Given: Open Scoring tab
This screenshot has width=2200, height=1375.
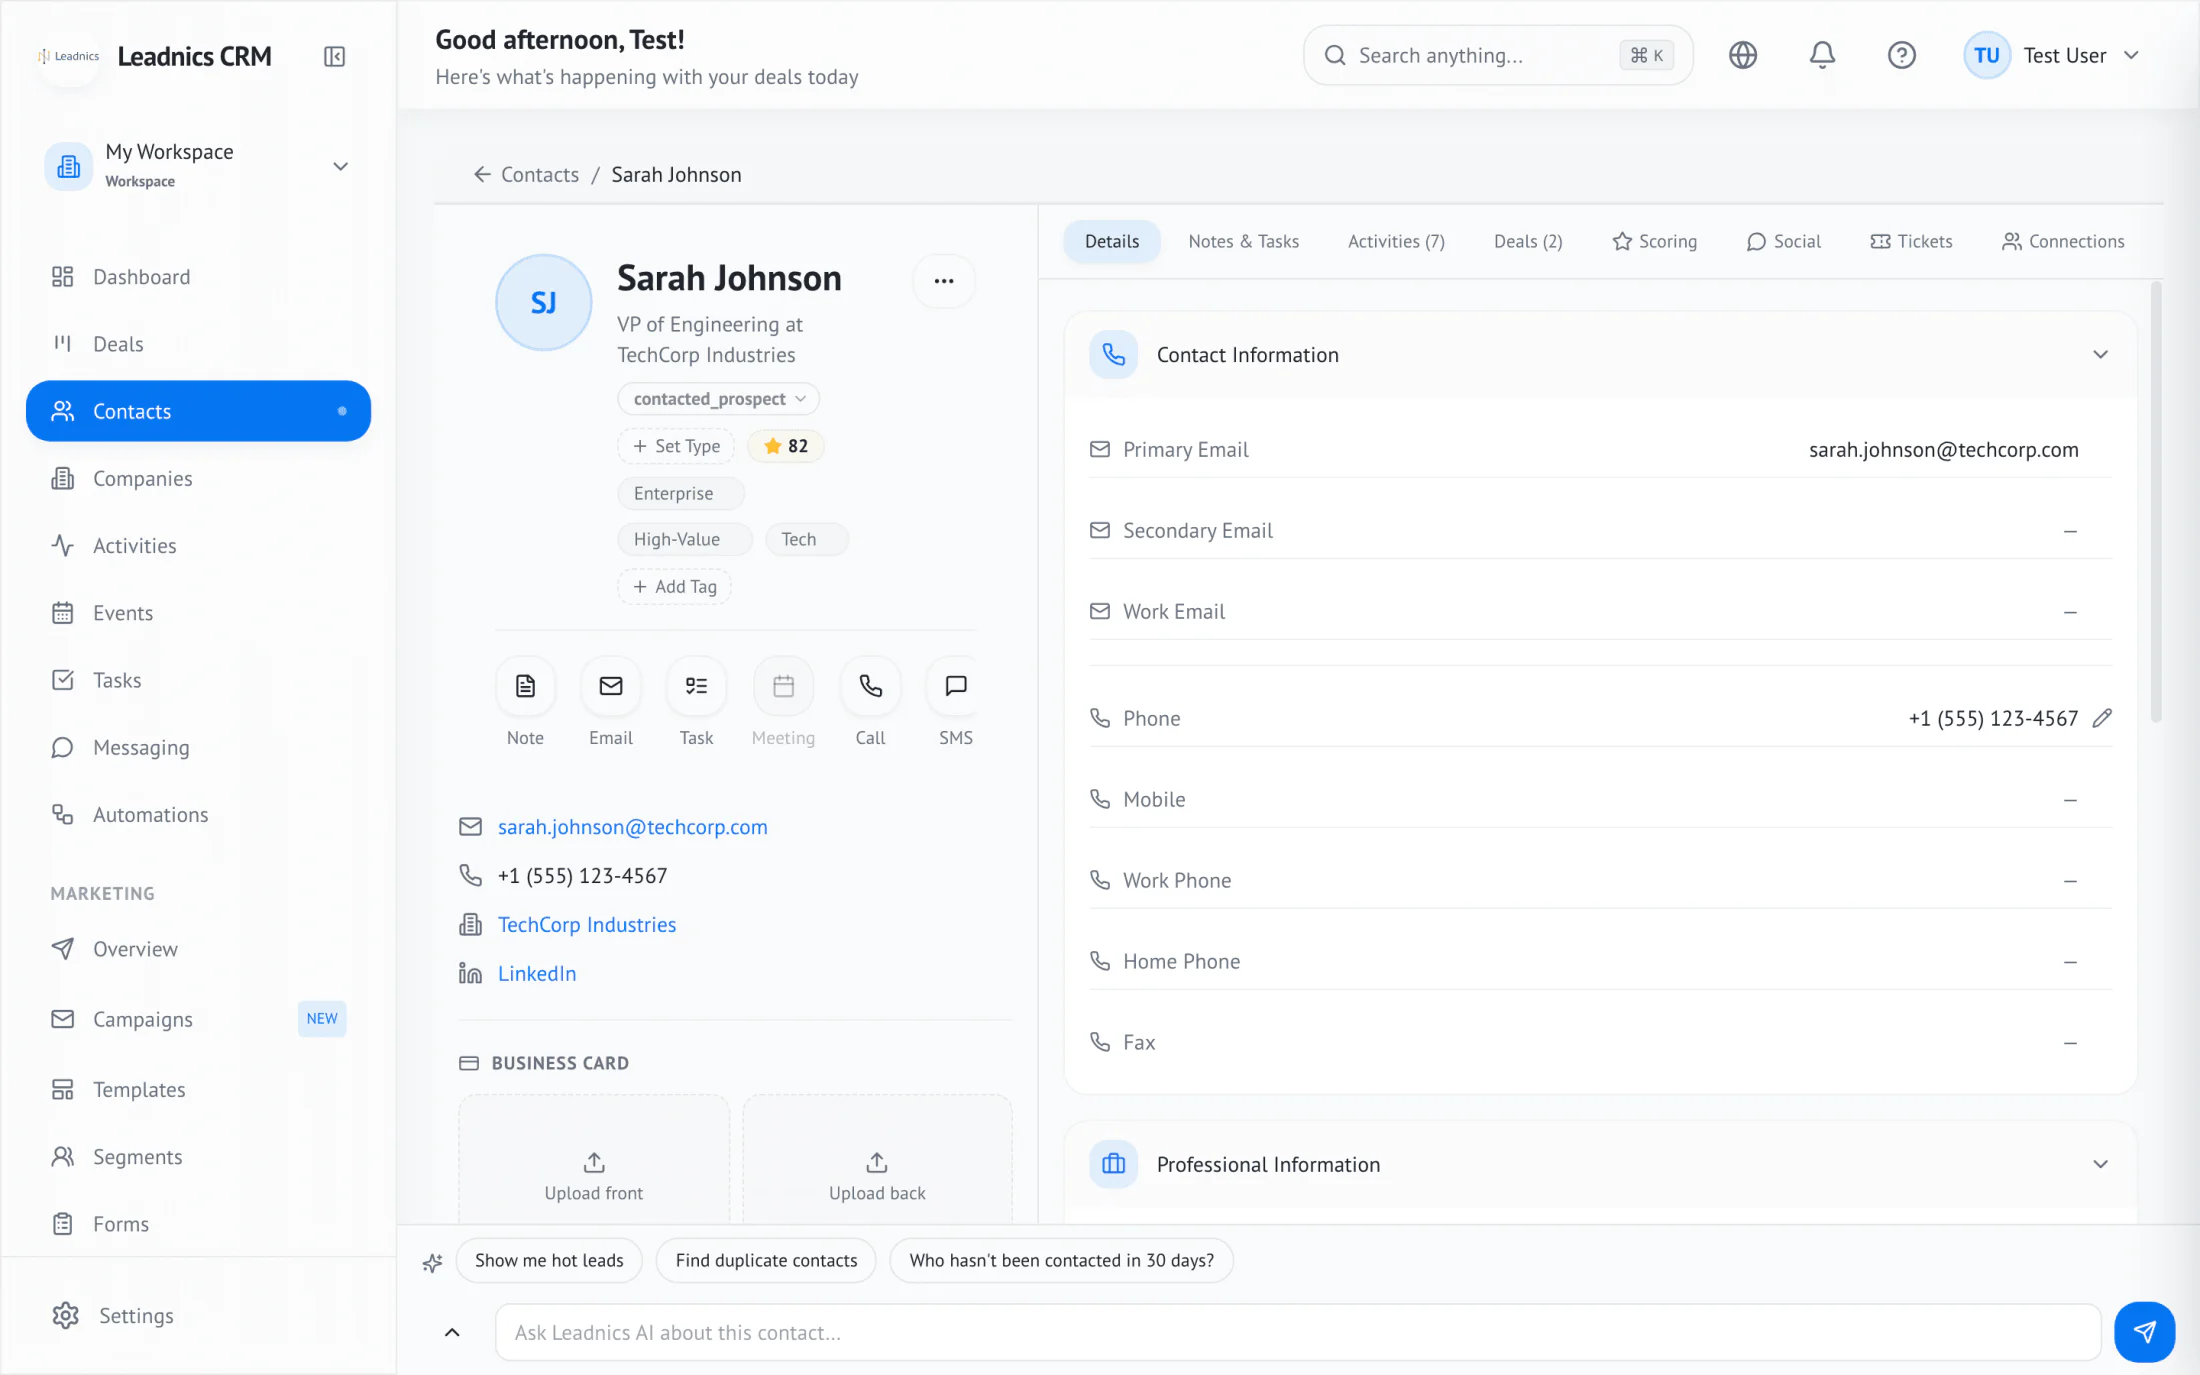Looking at the screenshot, I should click(1654, 241).
